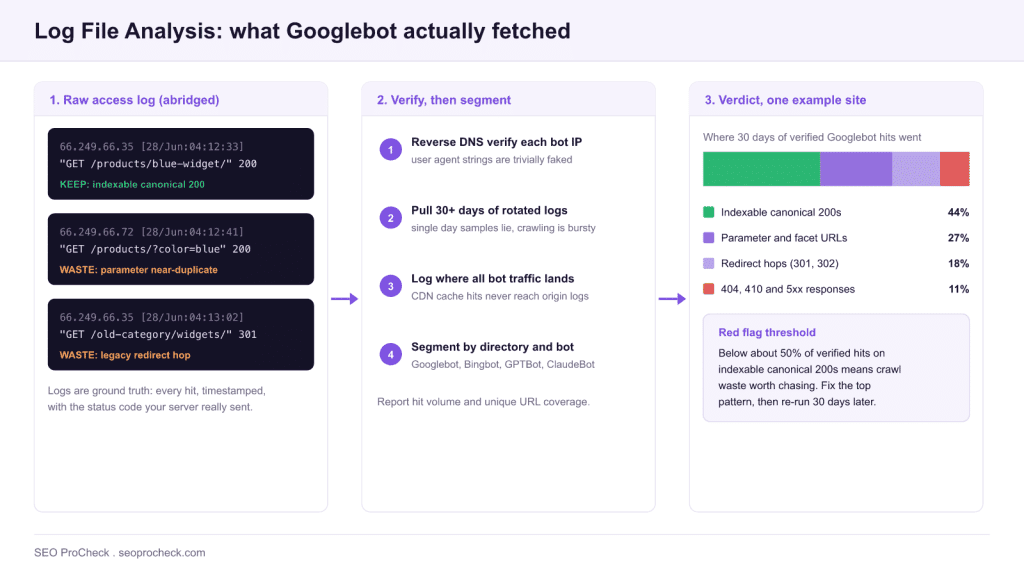Image resolution: width=1024 pixels, height=576 pixels.
Task: Click the arrow pointing to the Verdict panel
Action: pyautogui.click(x=672, y=299)
